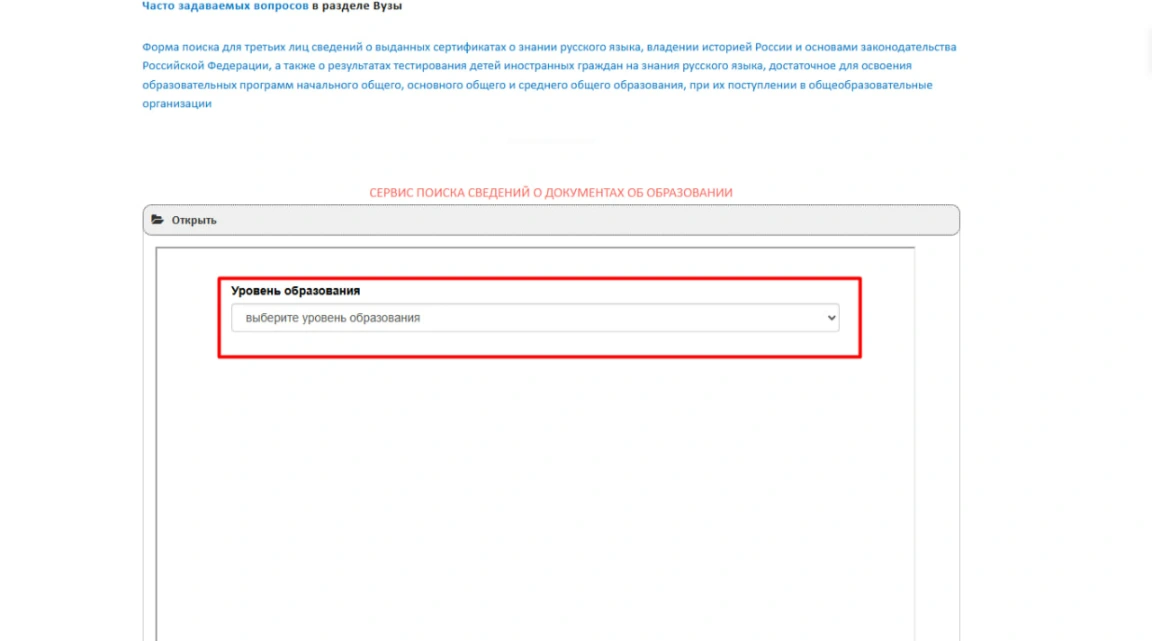Click the folder icon beside 'Открыть'

pyautogui.click(x=157, y=220)
